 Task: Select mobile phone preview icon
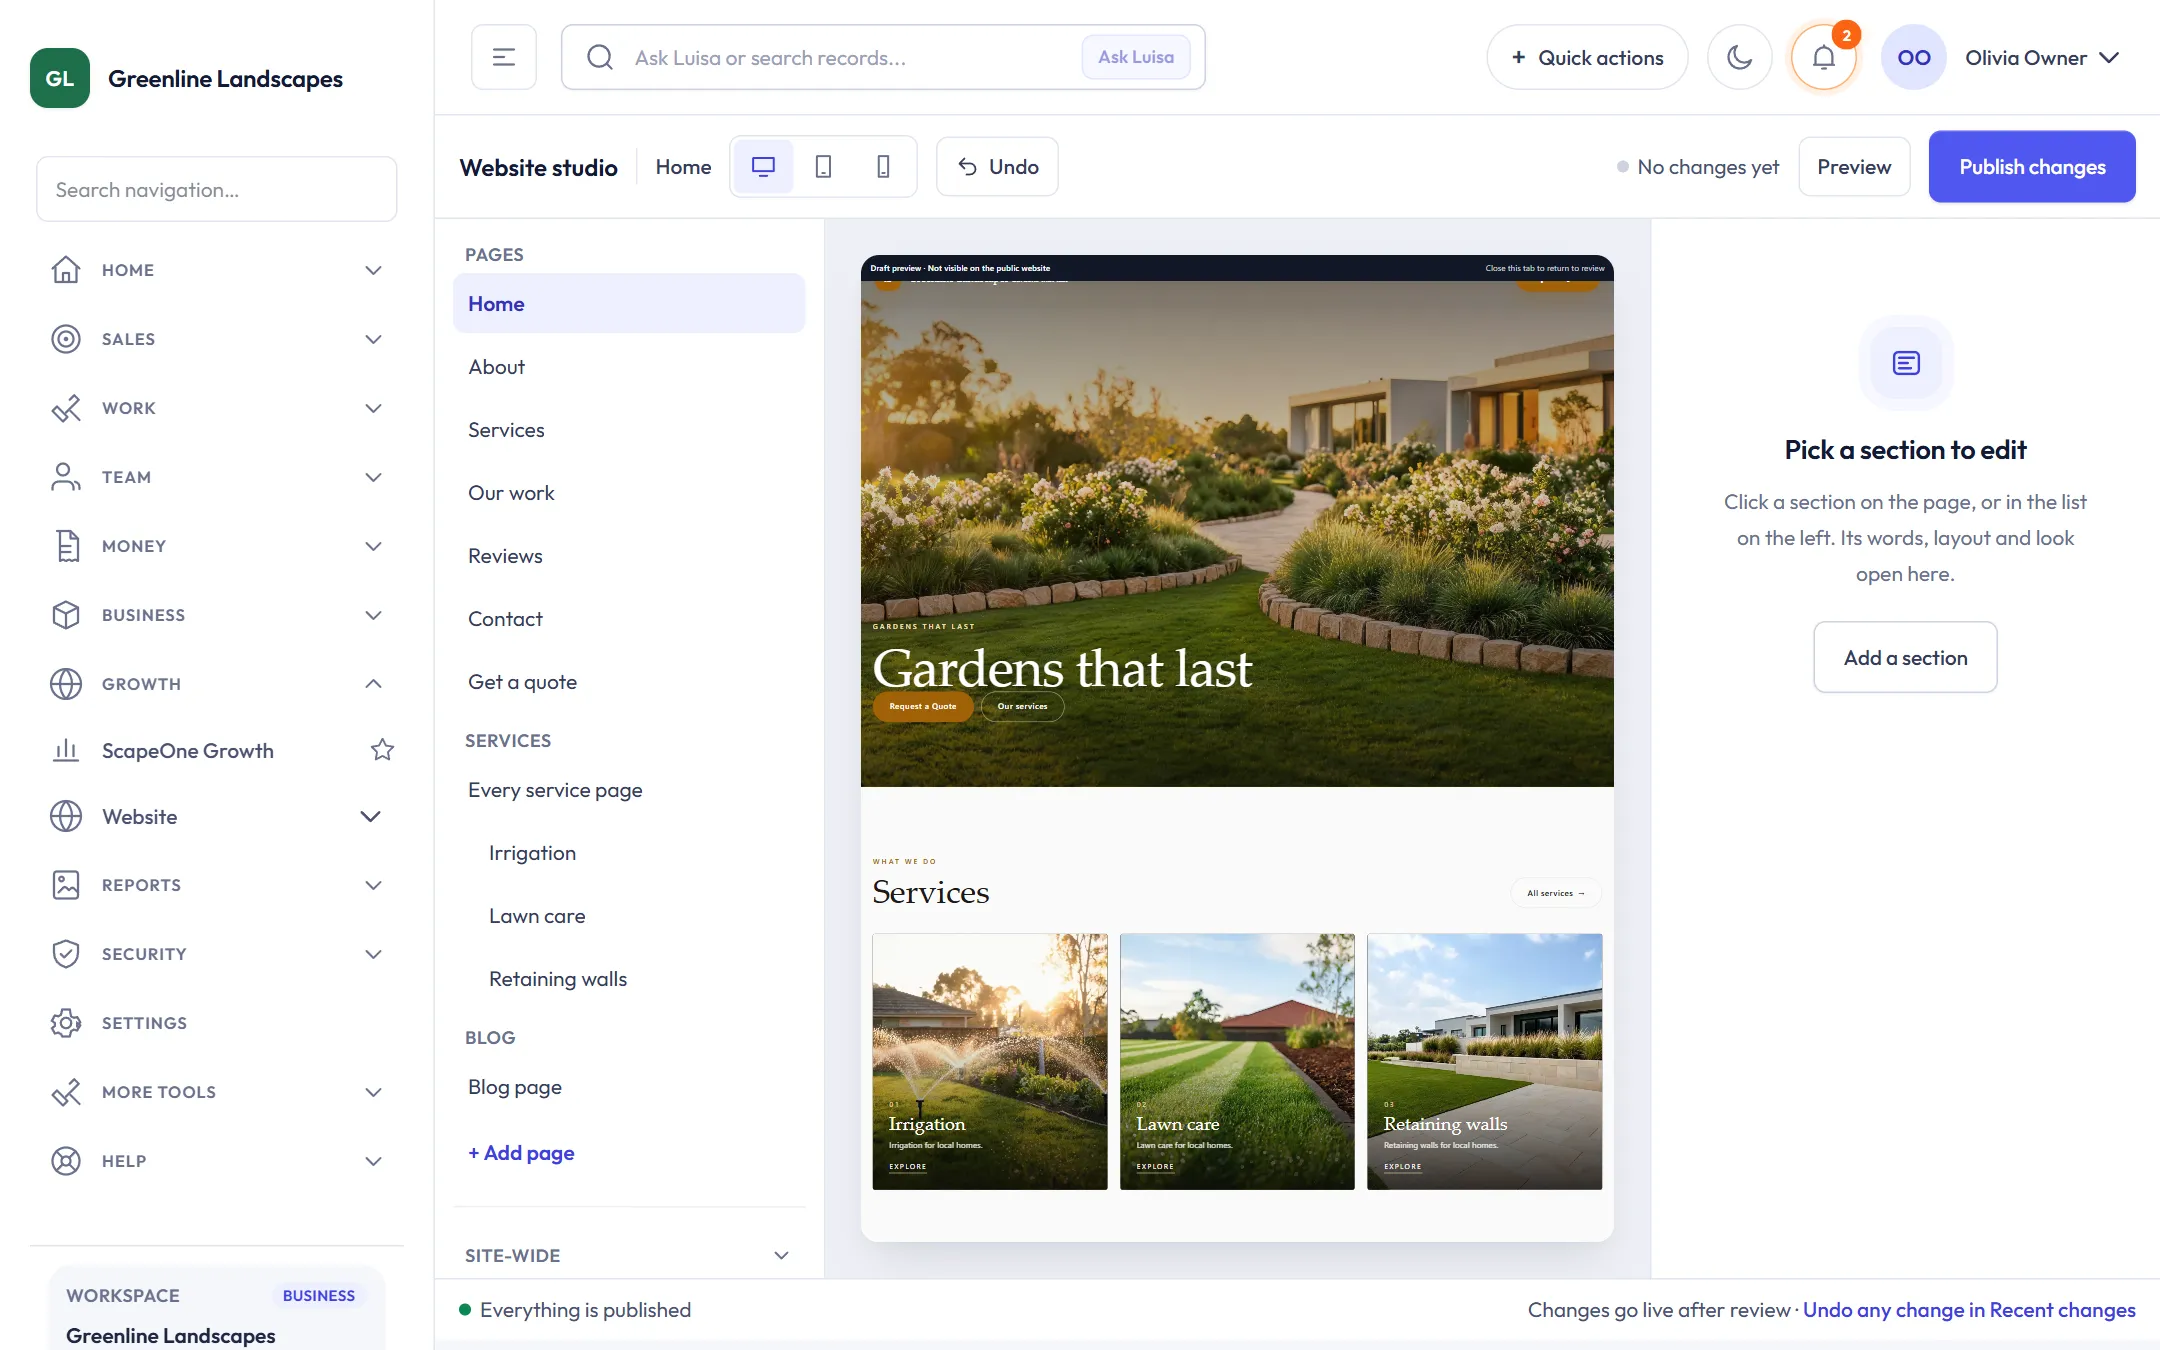tap(883, 167)
